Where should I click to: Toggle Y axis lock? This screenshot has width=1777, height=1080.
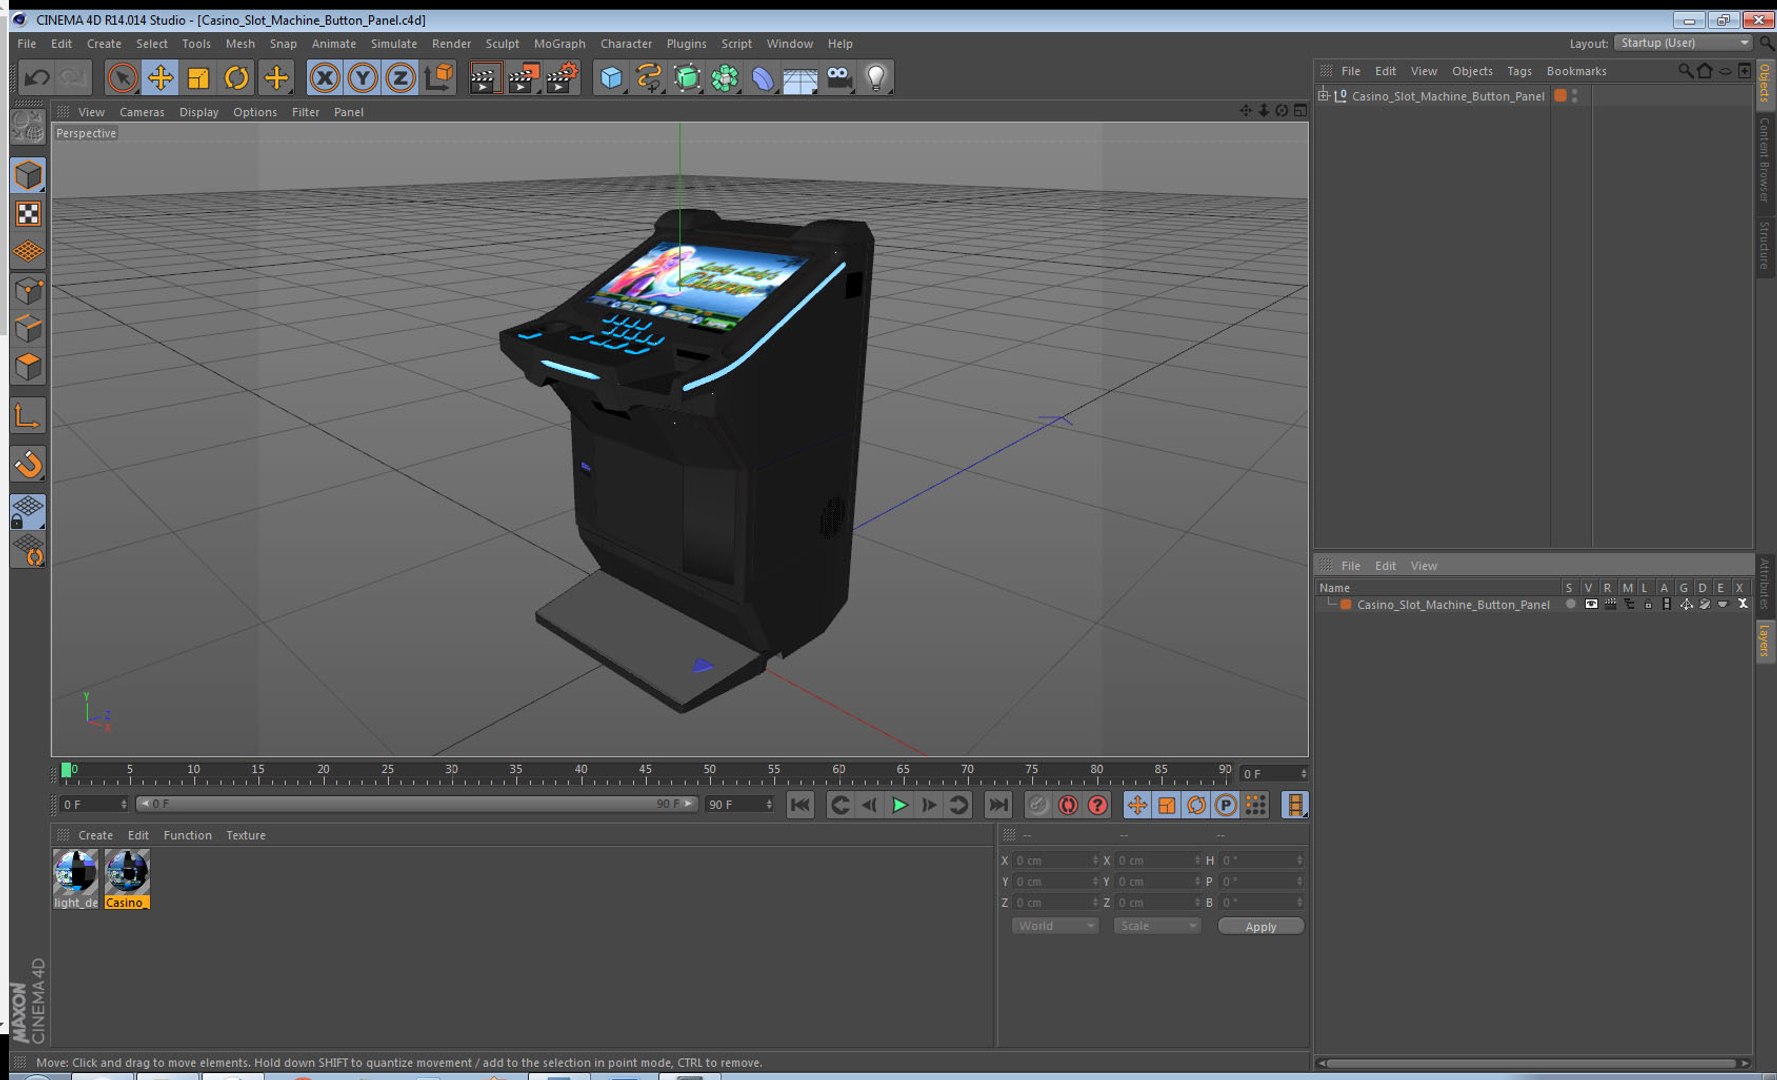(362, 77)
